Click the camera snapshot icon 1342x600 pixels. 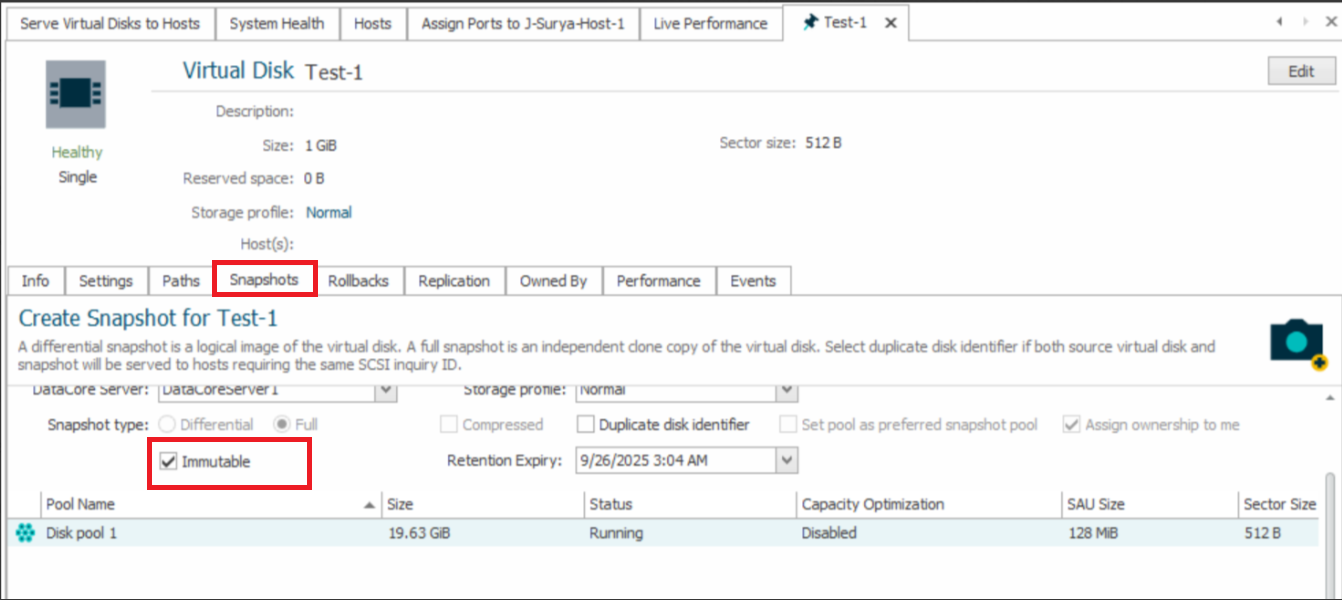(1296, 344)
